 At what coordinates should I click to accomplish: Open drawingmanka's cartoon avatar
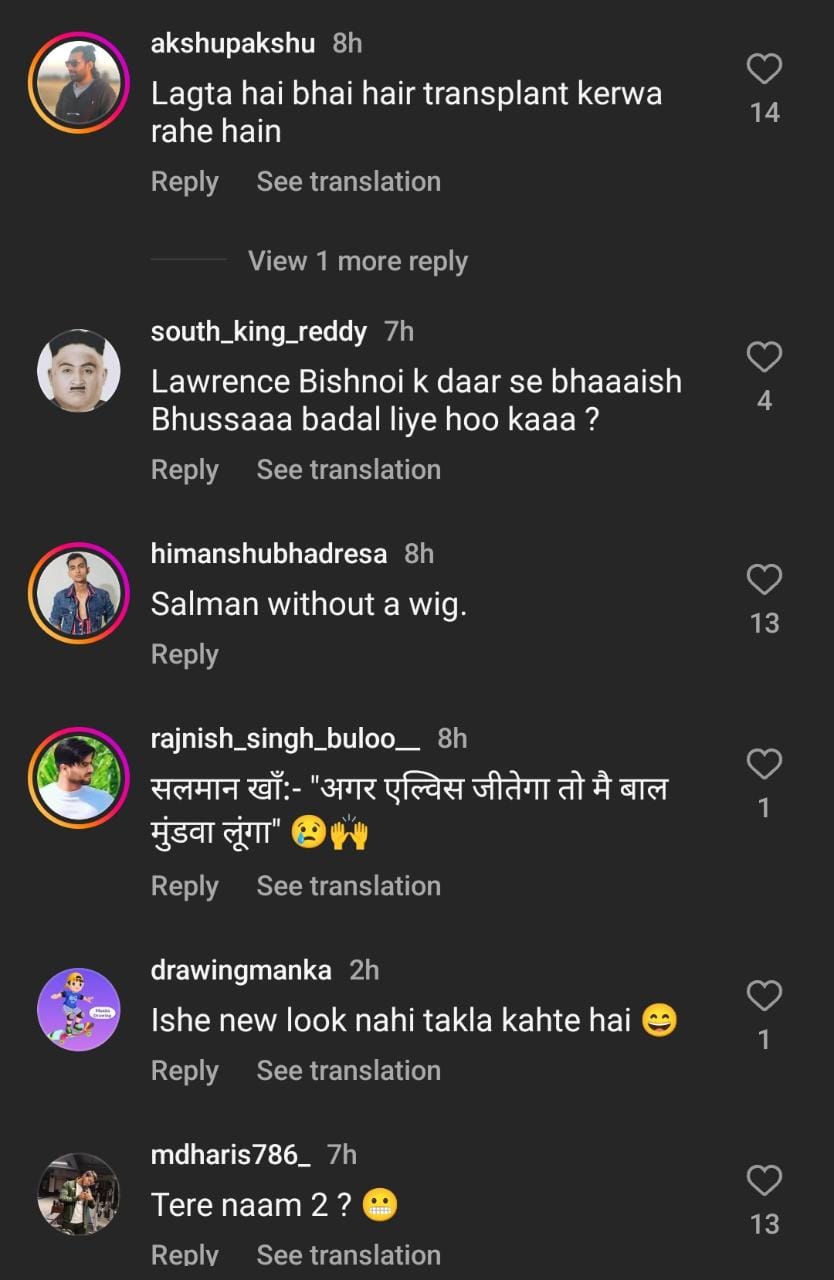79,1009
